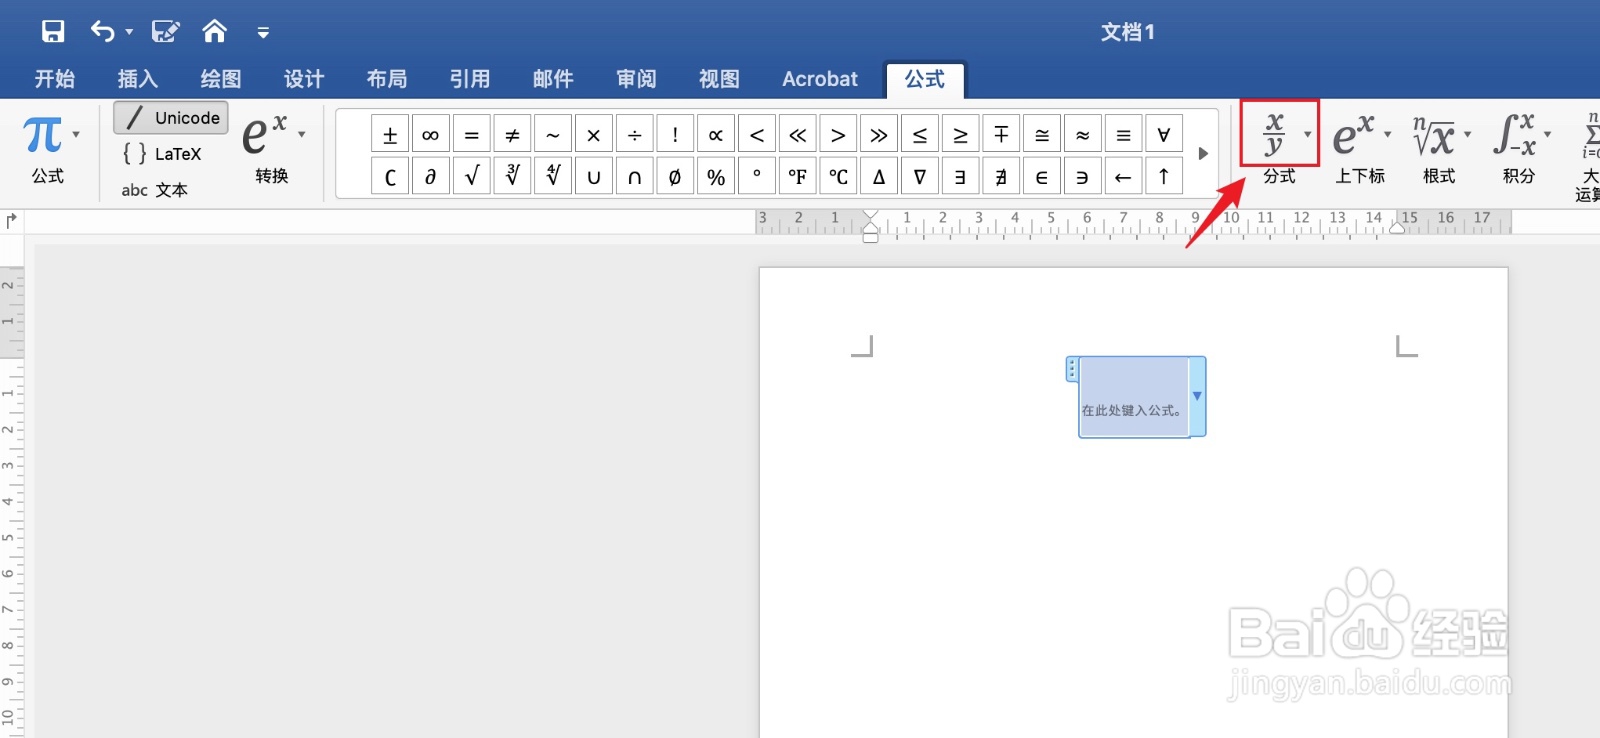1600x738 pixels.
Task: Open the 引用 tab
Action: pos(470,79)
